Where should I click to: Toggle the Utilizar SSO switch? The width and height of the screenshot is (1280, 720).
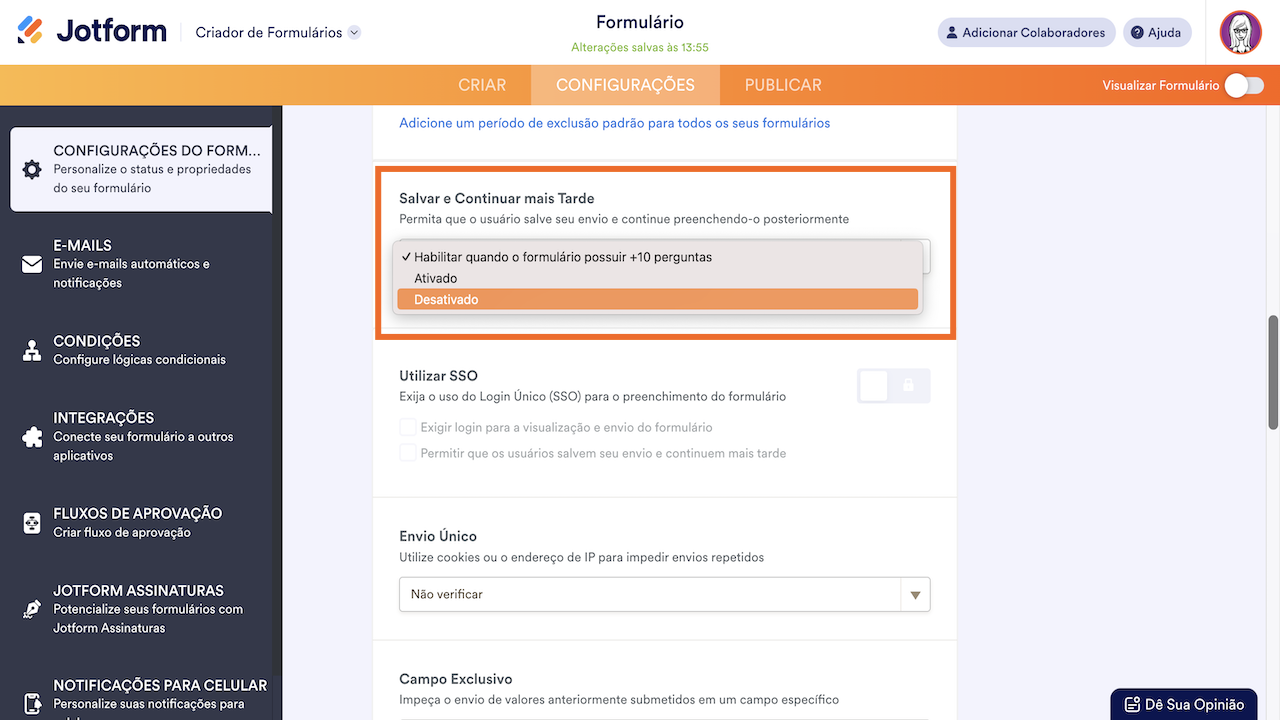tap(893, 386)
